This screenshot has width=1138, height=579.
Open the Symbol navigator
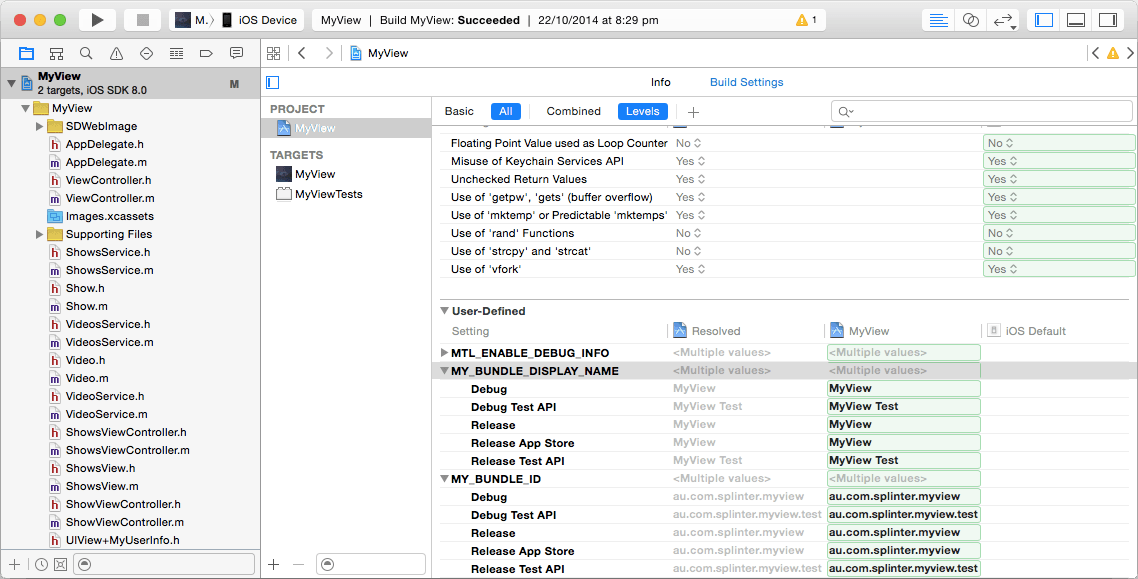56,53
